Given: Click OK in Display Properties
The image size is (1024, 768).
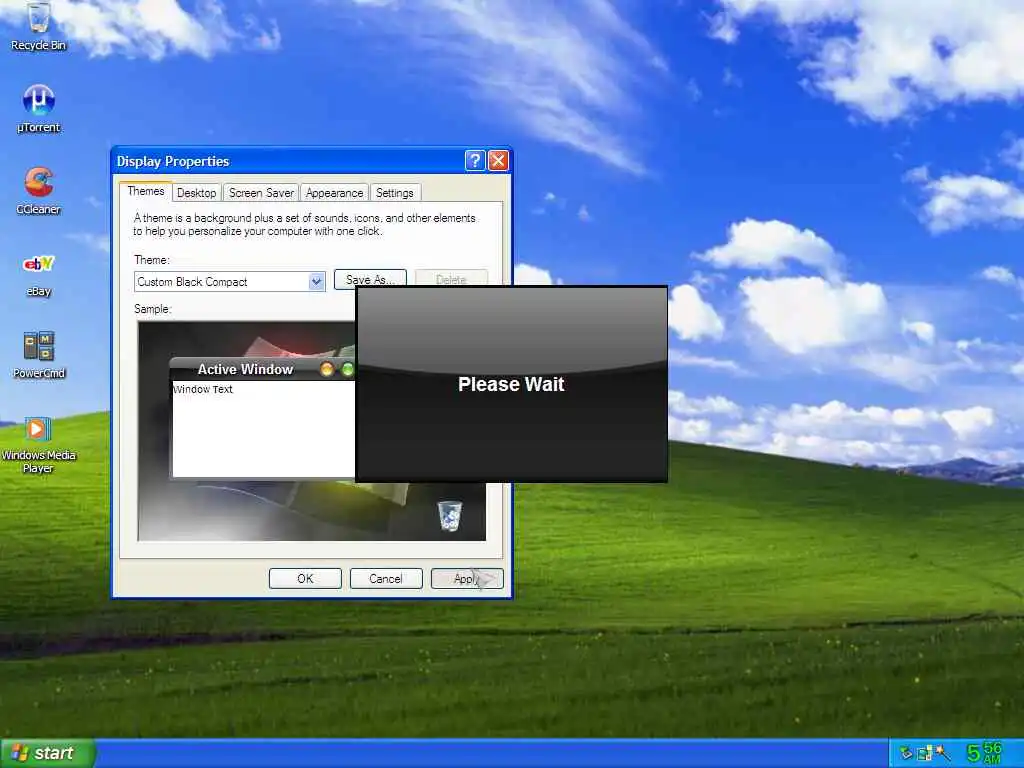Looking at the screenshot, I should [305, 579].
